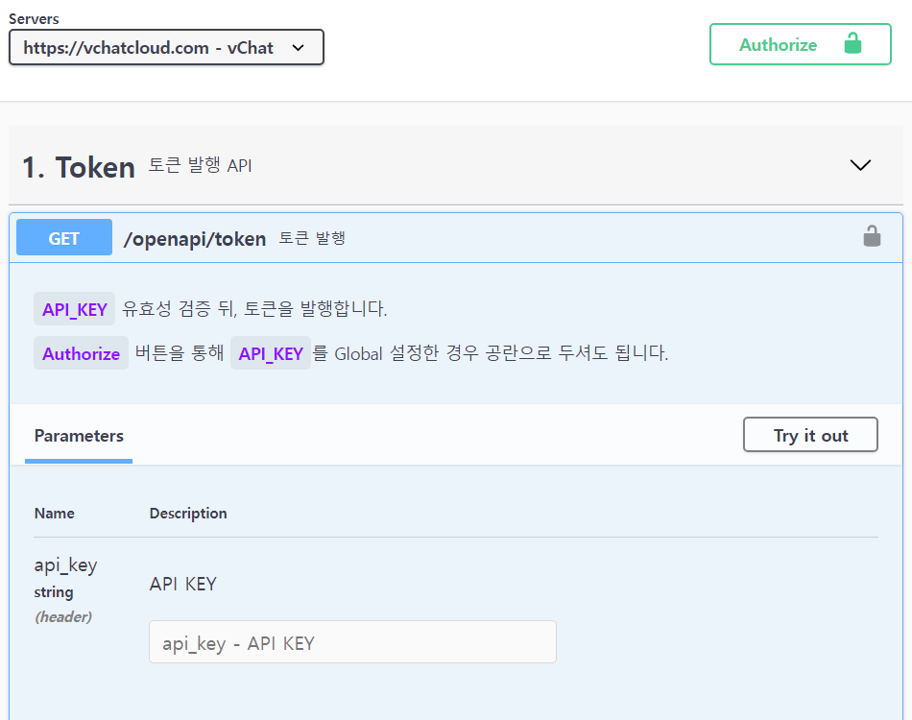Viewport: 912px width, 720px height.
Task: Click the Description column header
Action: pyautogui.click(x=188, y=513)
